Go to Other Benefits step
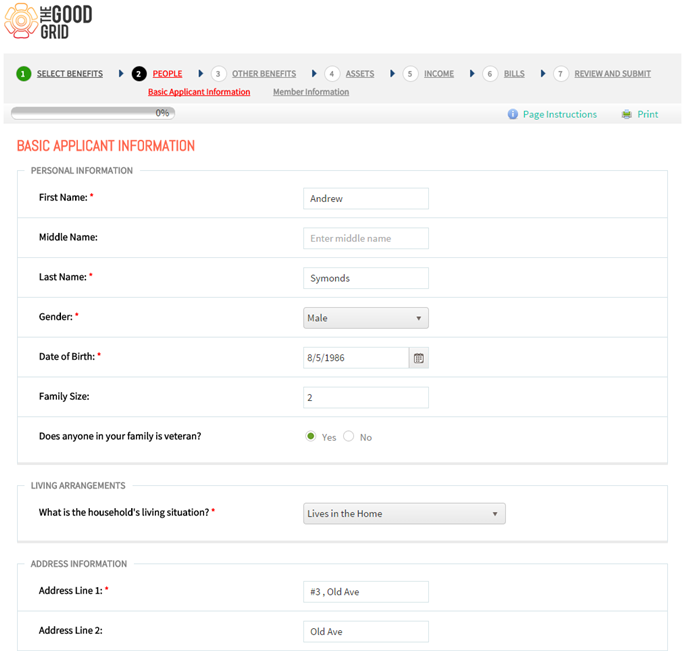Viewport: 683px width, 667px height. (x=264, y=74)
